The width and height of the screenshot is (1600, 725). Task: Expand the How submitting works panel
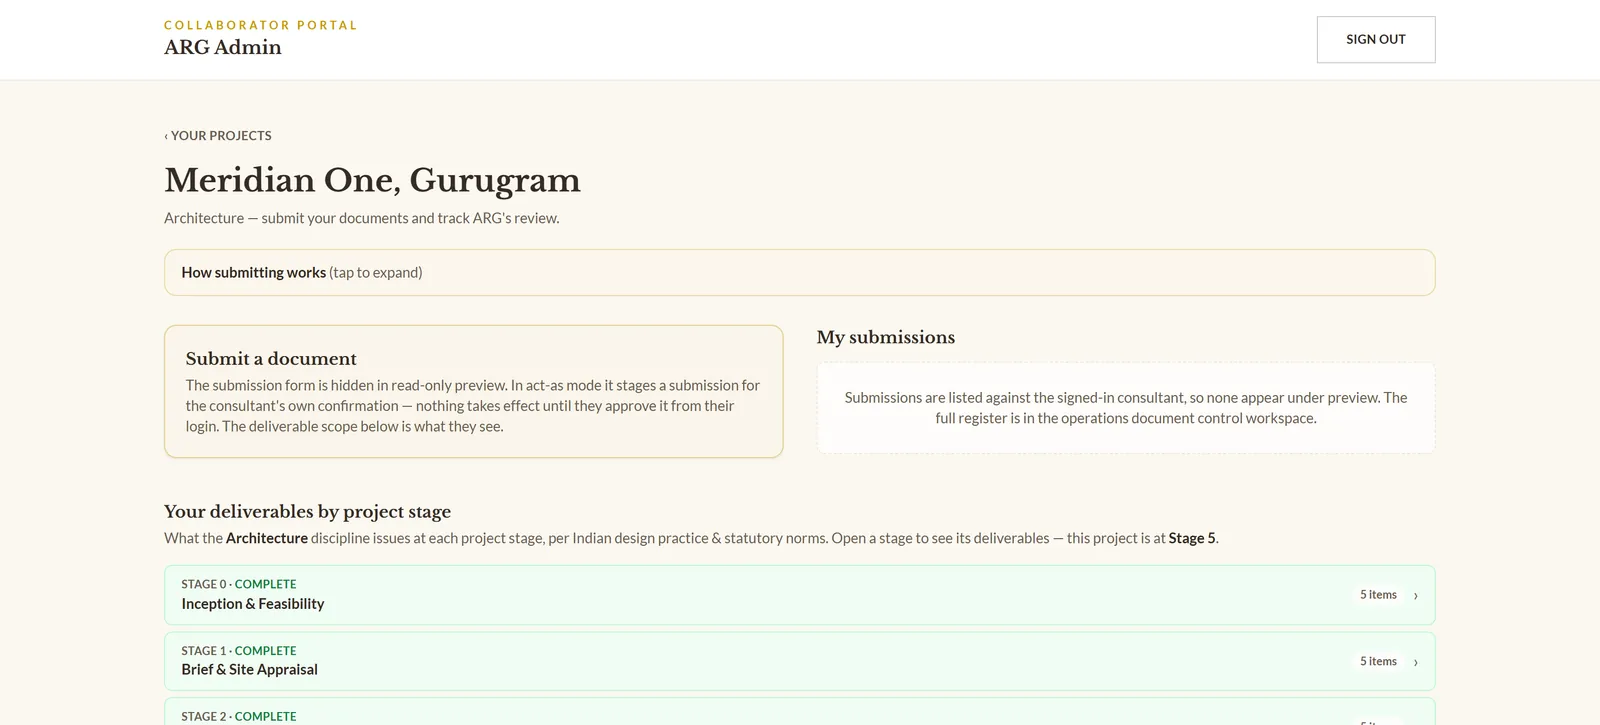pyautogui.click(x=799, y=272)
